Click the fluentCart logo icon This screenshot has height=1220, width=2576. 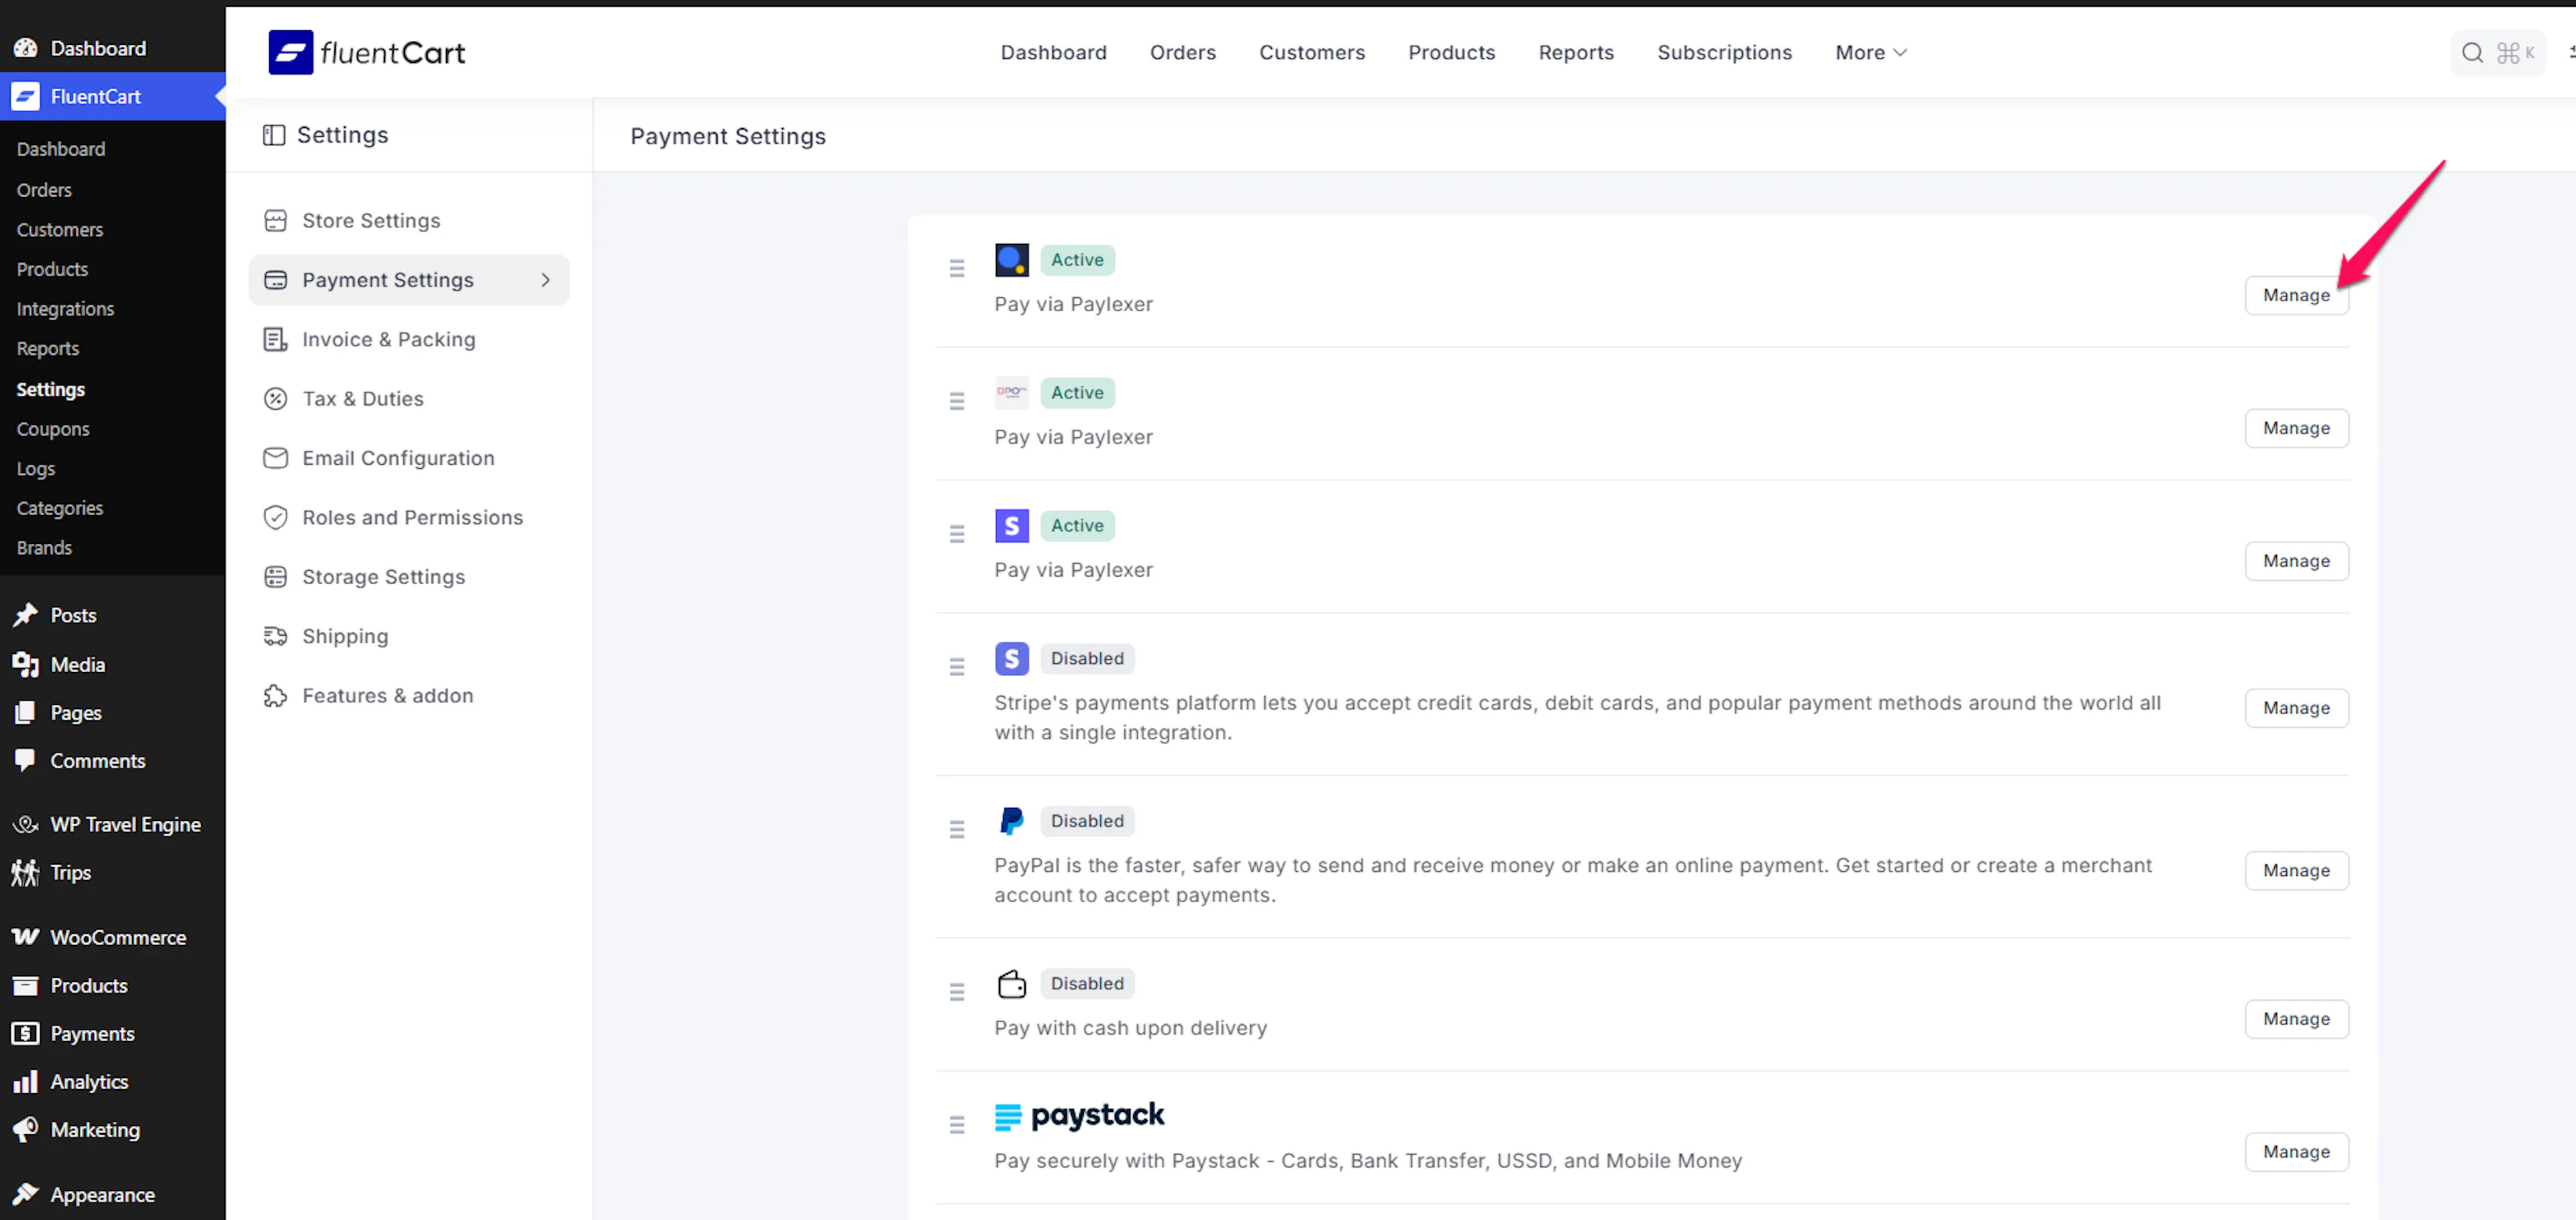pyautogui.click(x=290, y=52)
